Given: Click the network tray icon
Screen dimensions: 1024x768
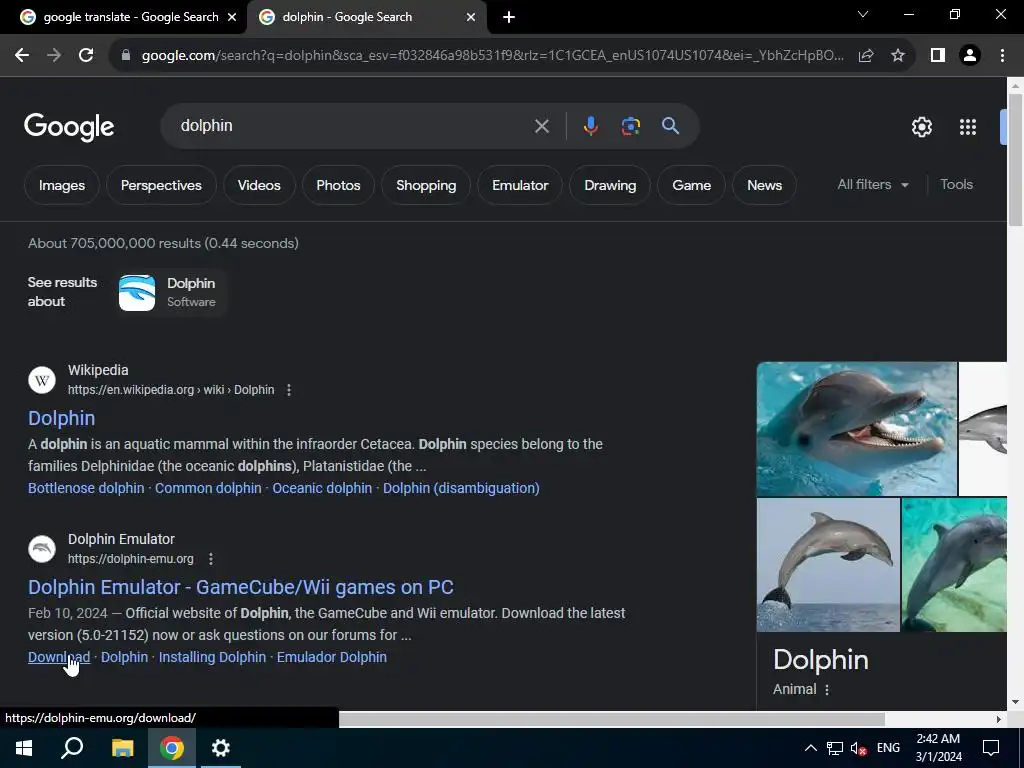Looking at the screenshot, I should pyautogui.click(x=835, y=748).
